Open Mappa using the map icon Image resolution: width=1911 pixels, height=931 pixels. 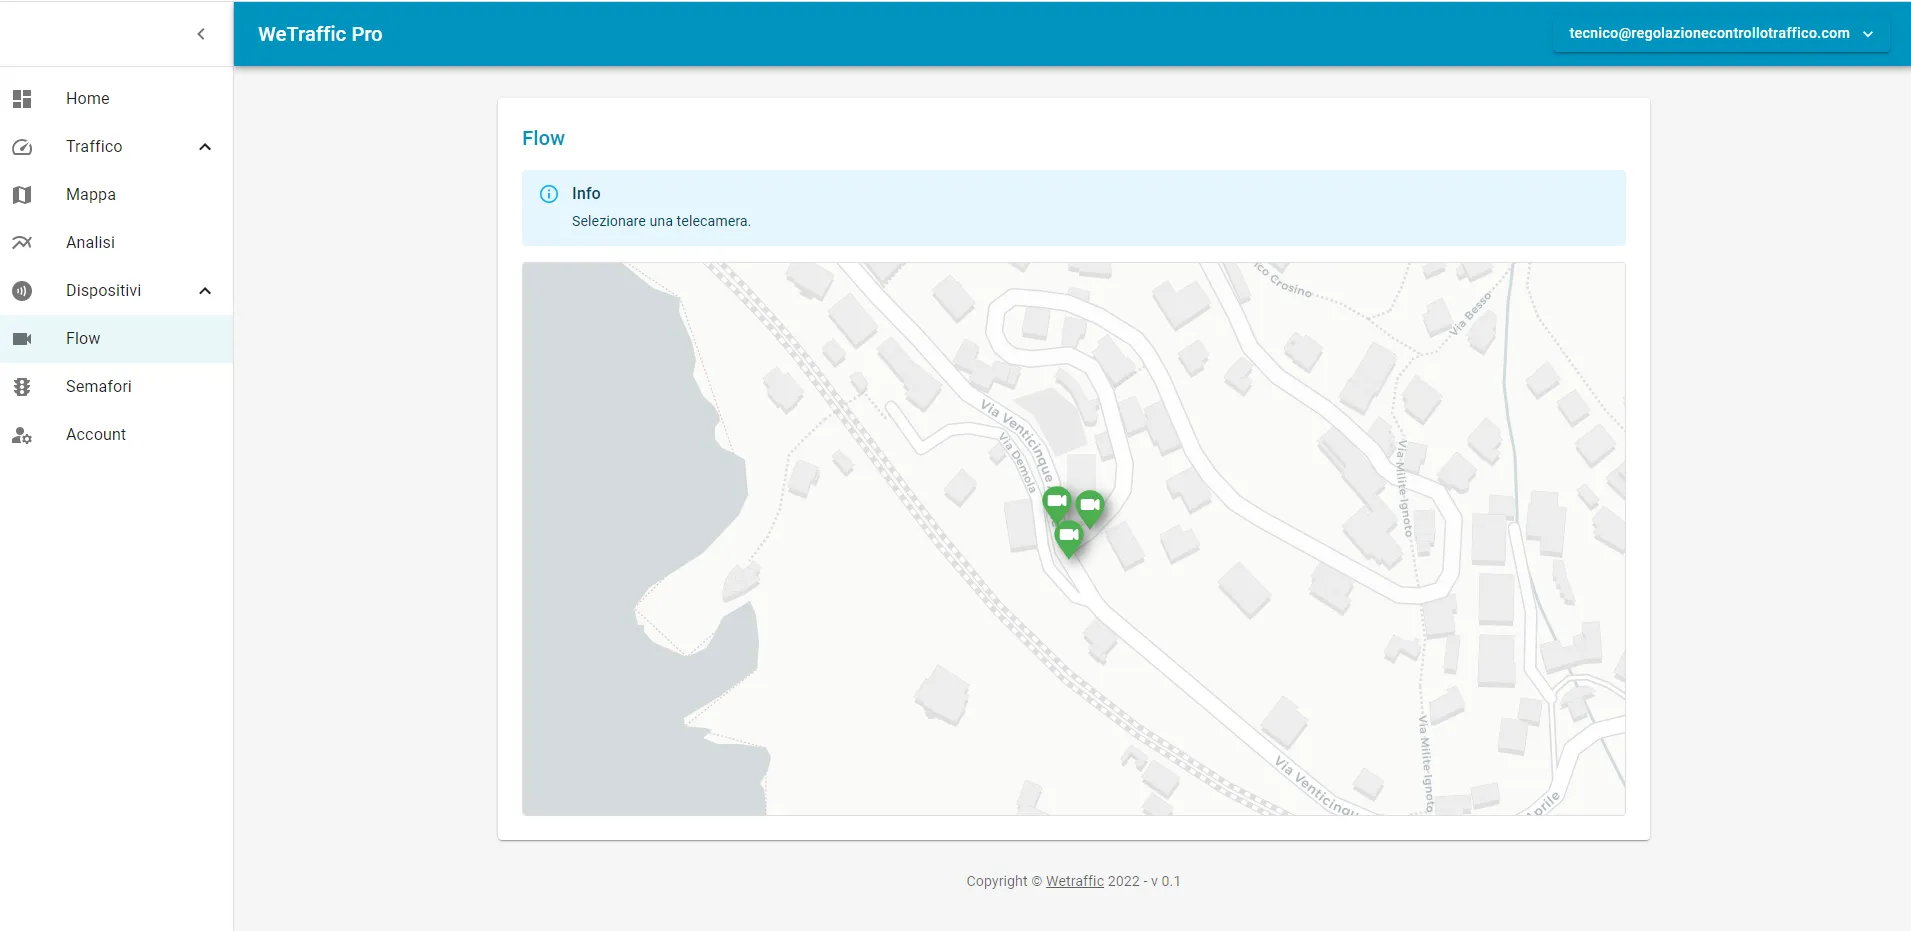point(22,194)
